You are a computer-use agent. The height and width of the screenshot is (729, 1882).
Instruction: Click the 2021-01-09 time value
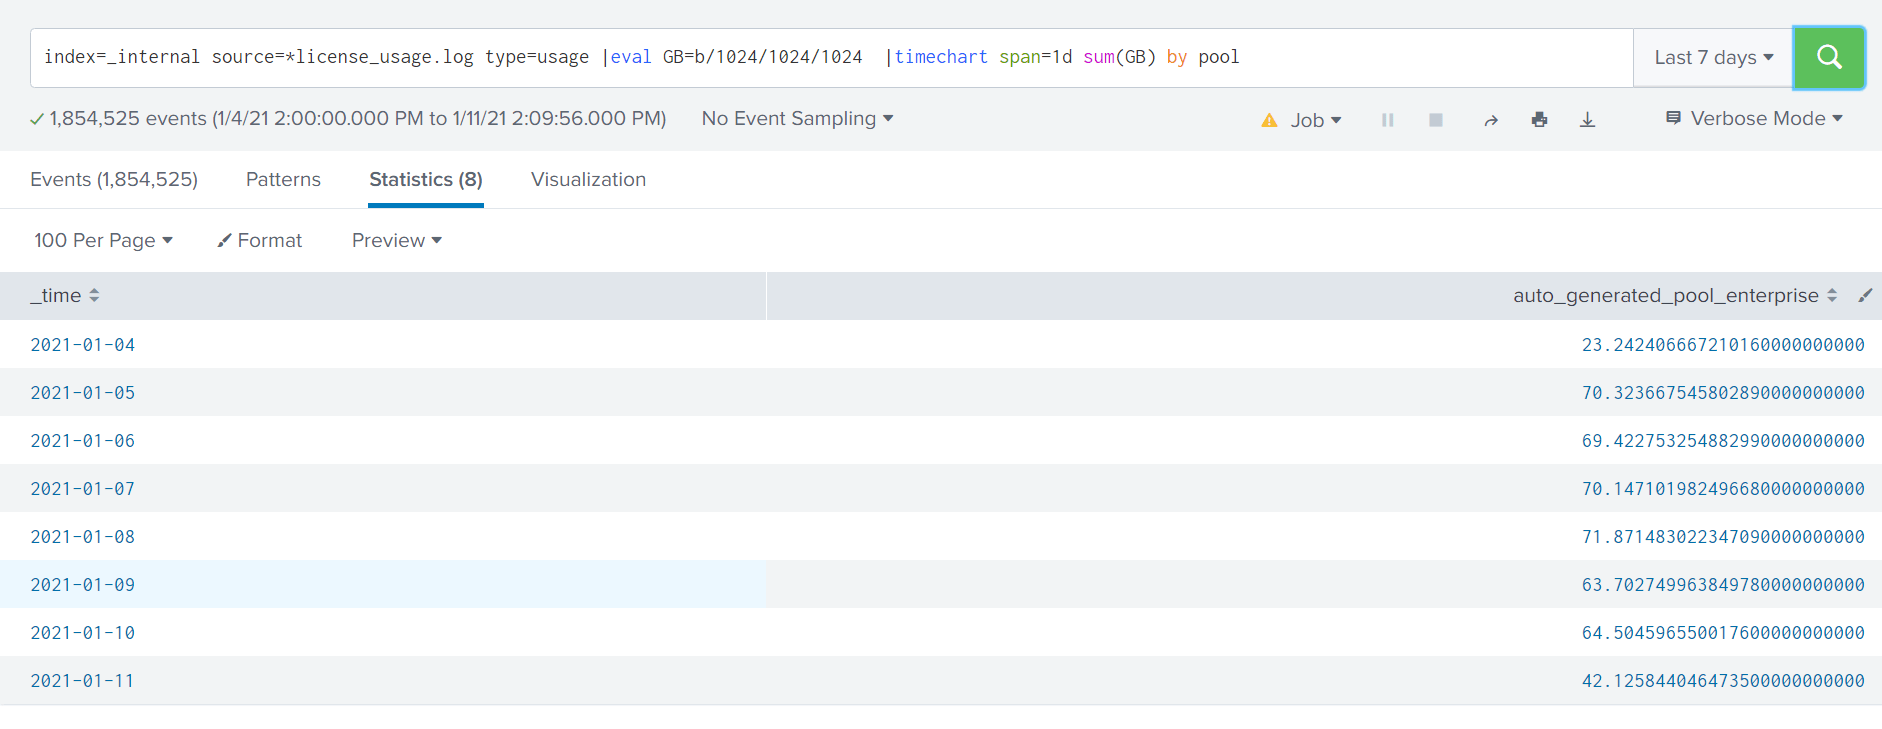(x=83, y=585)
